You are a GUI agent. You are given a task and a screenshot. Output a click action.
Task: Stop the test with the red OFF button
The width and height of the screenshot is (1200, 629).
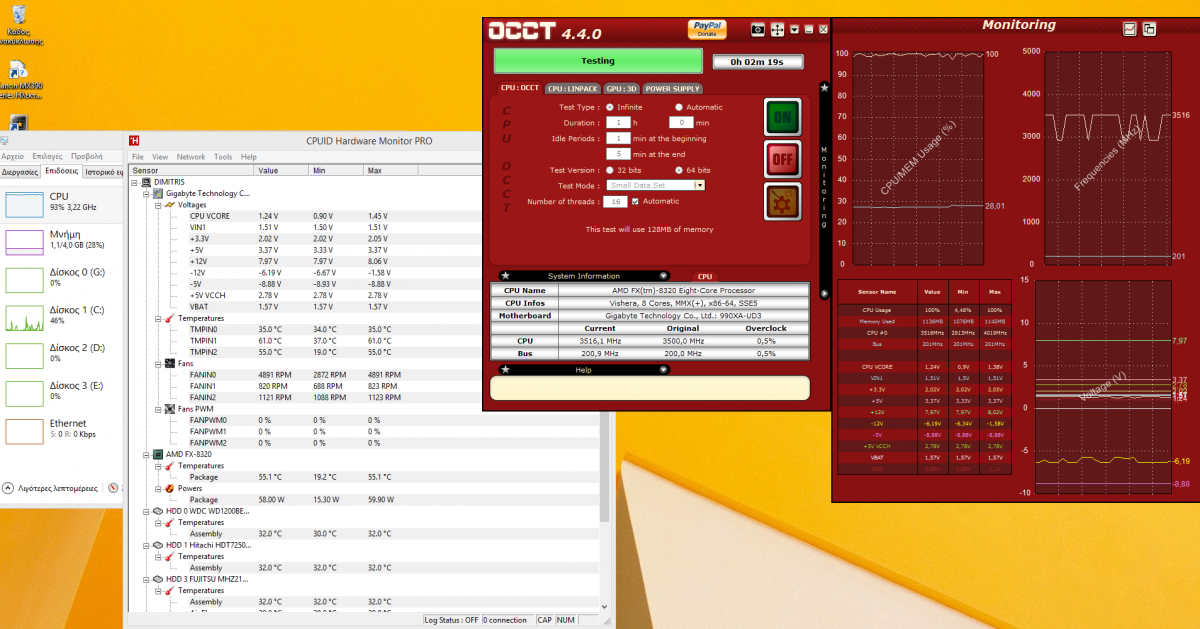point(783,159)
